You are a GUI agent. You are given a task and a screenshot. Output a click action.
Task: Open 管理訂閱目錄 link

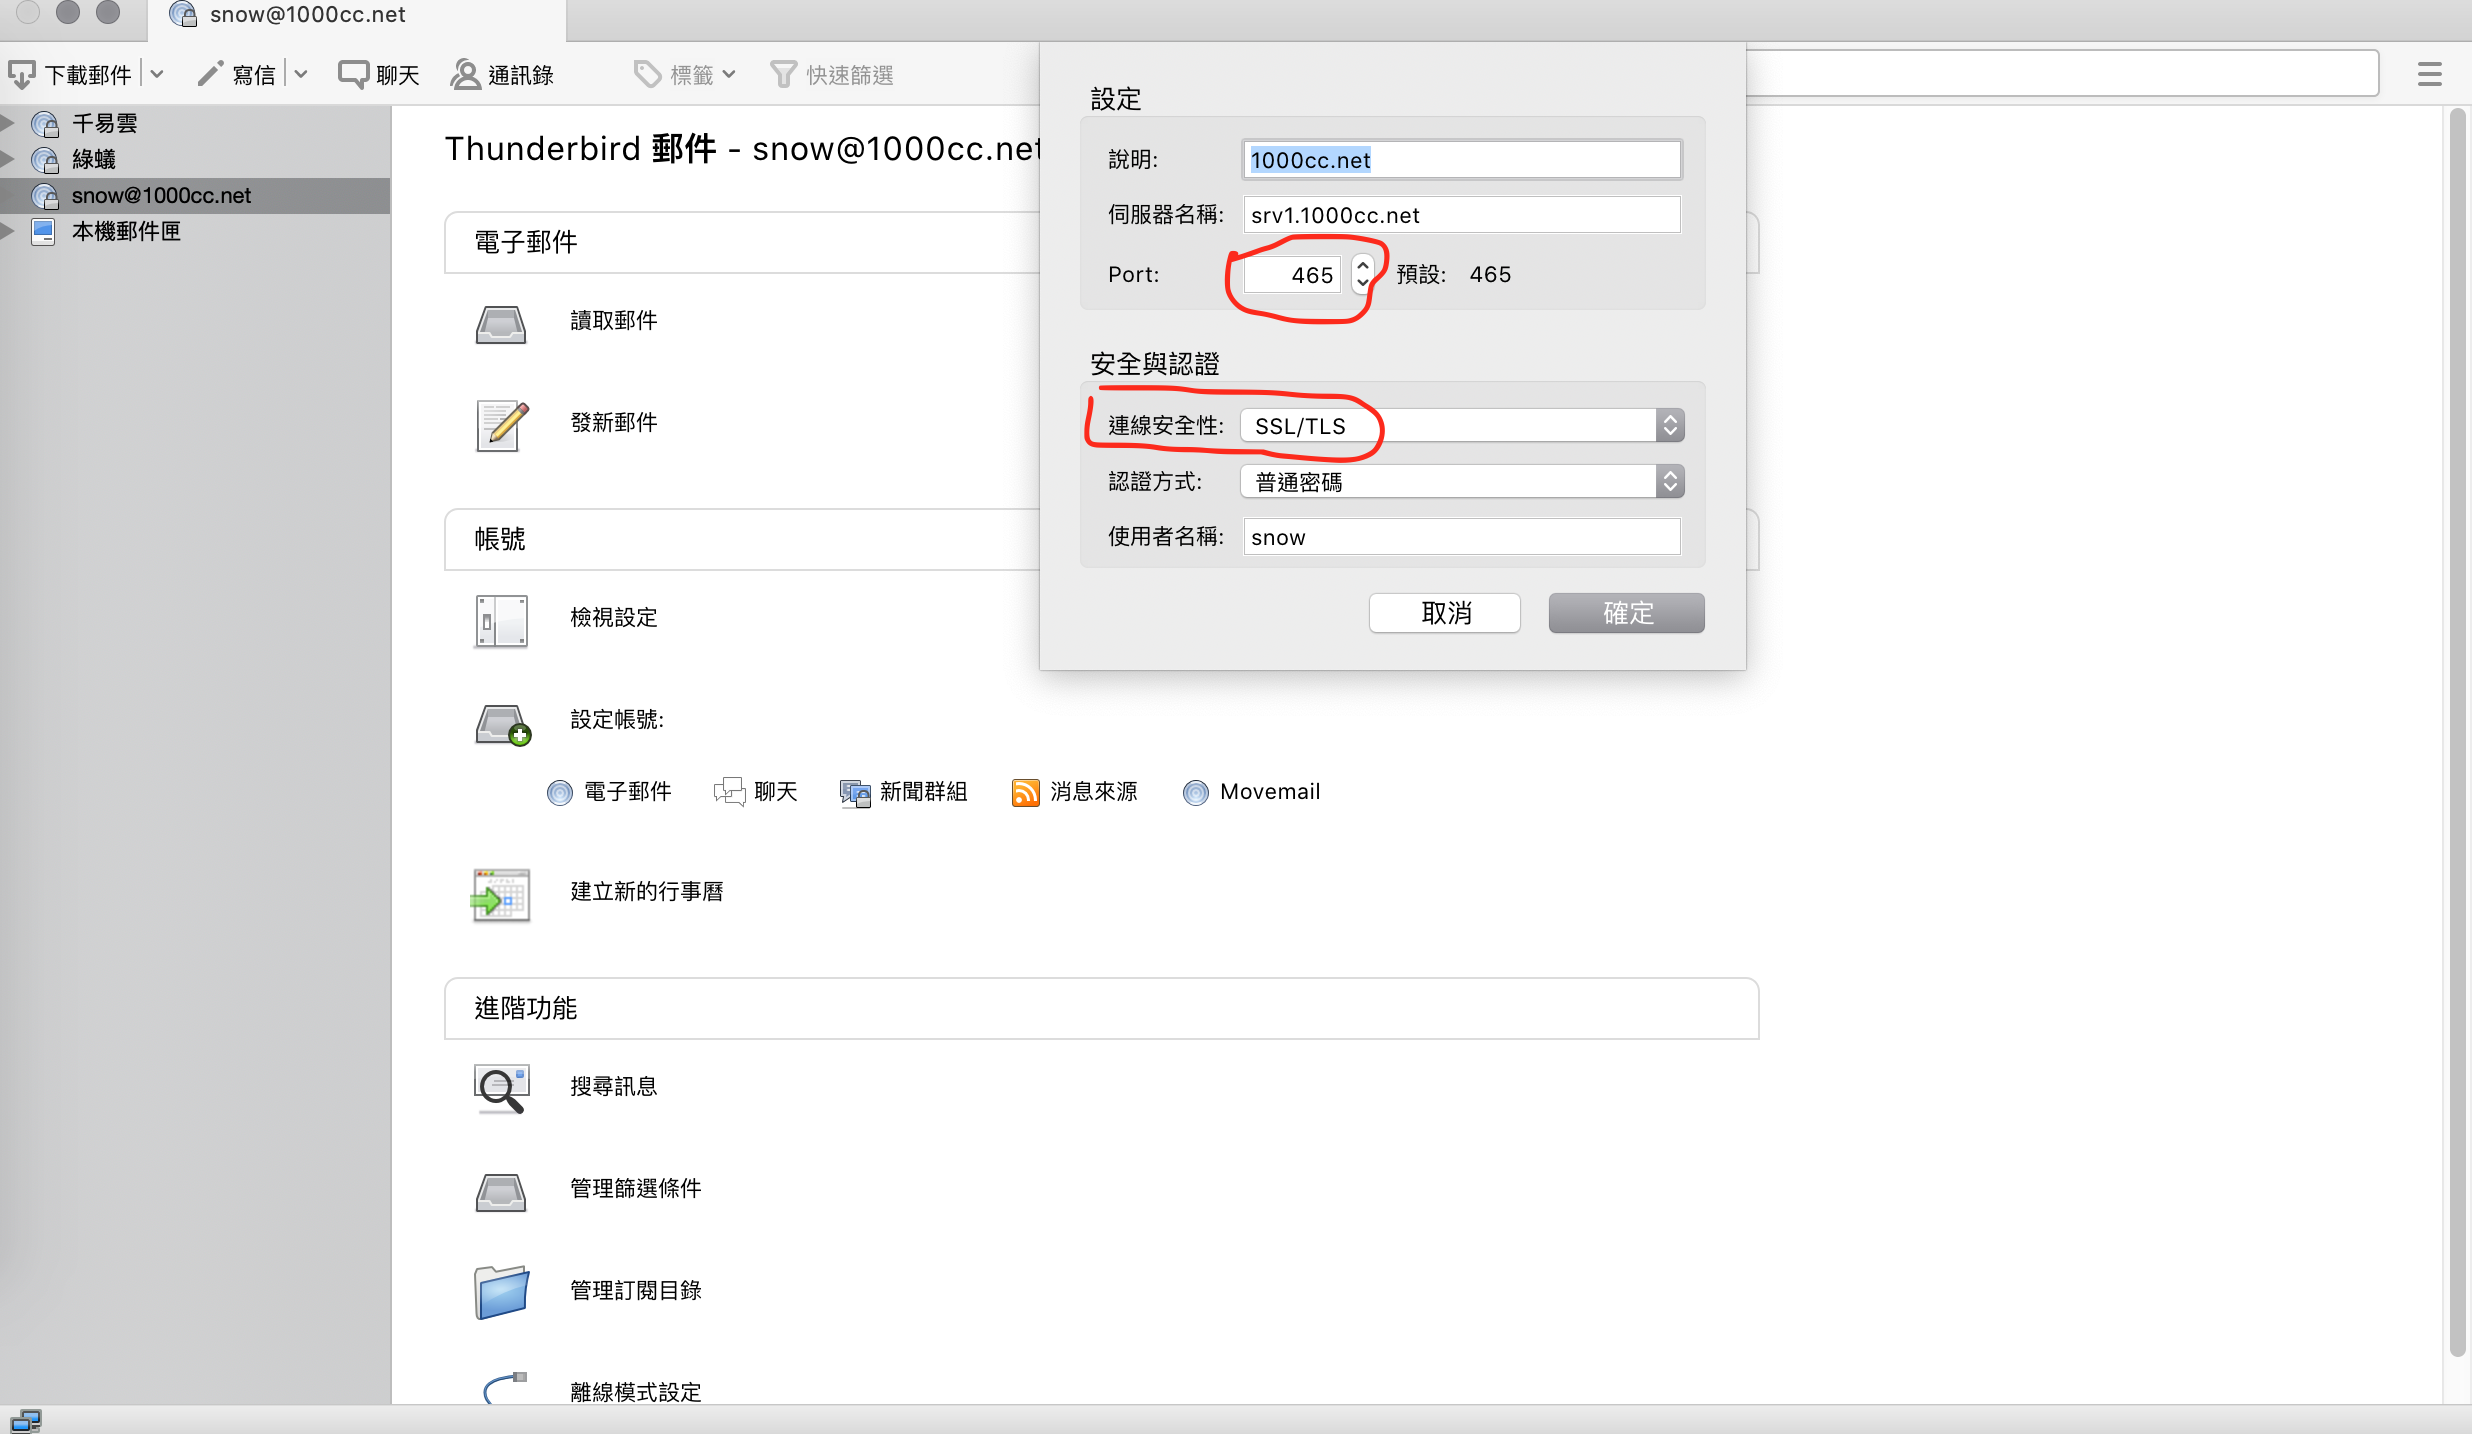636,1290
